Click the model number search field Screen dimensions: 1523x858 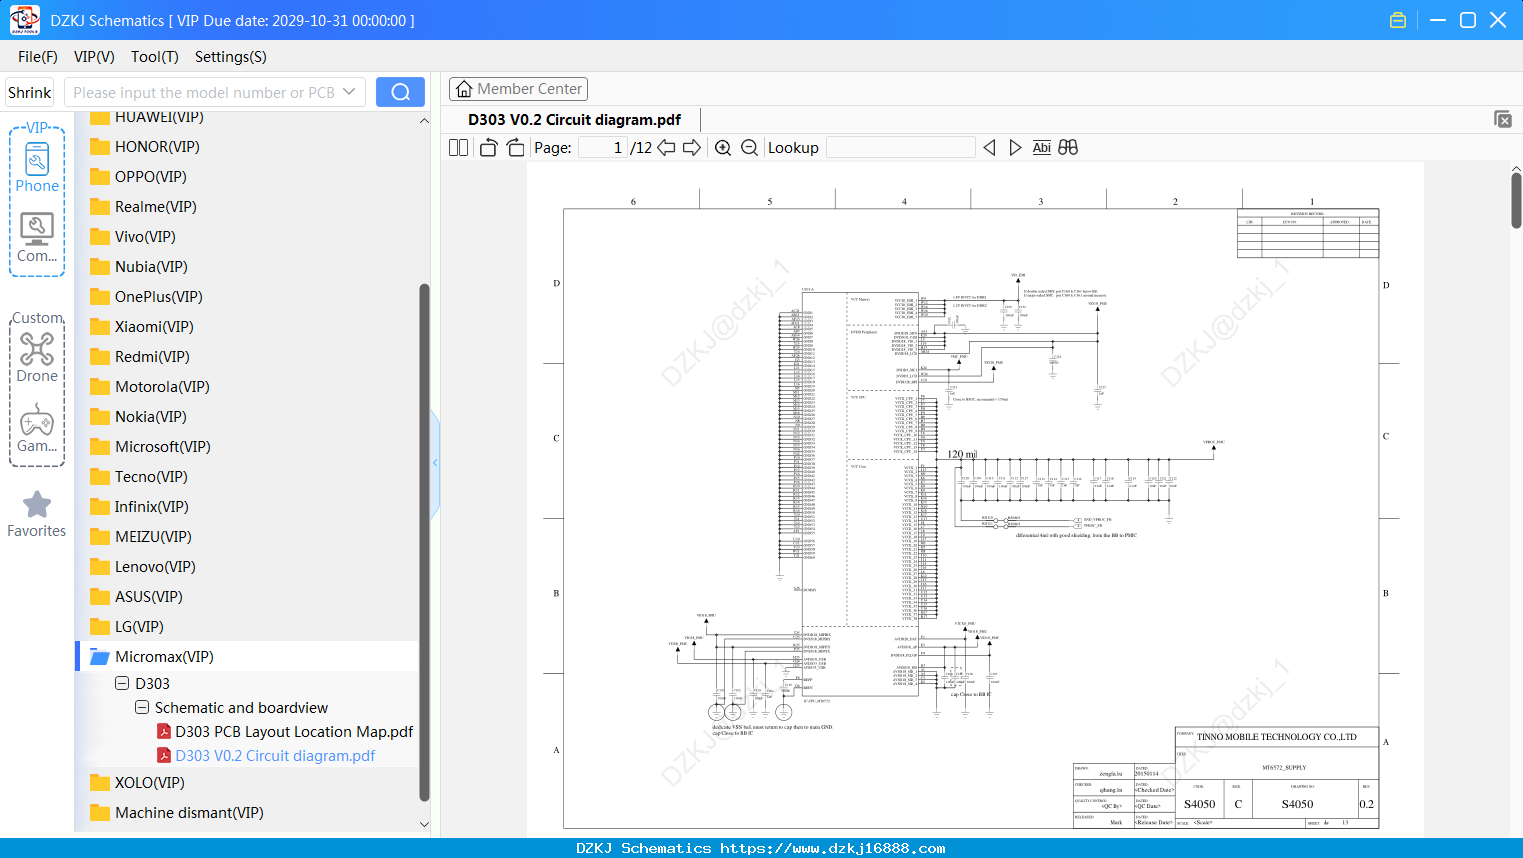(x=204, y=92)
